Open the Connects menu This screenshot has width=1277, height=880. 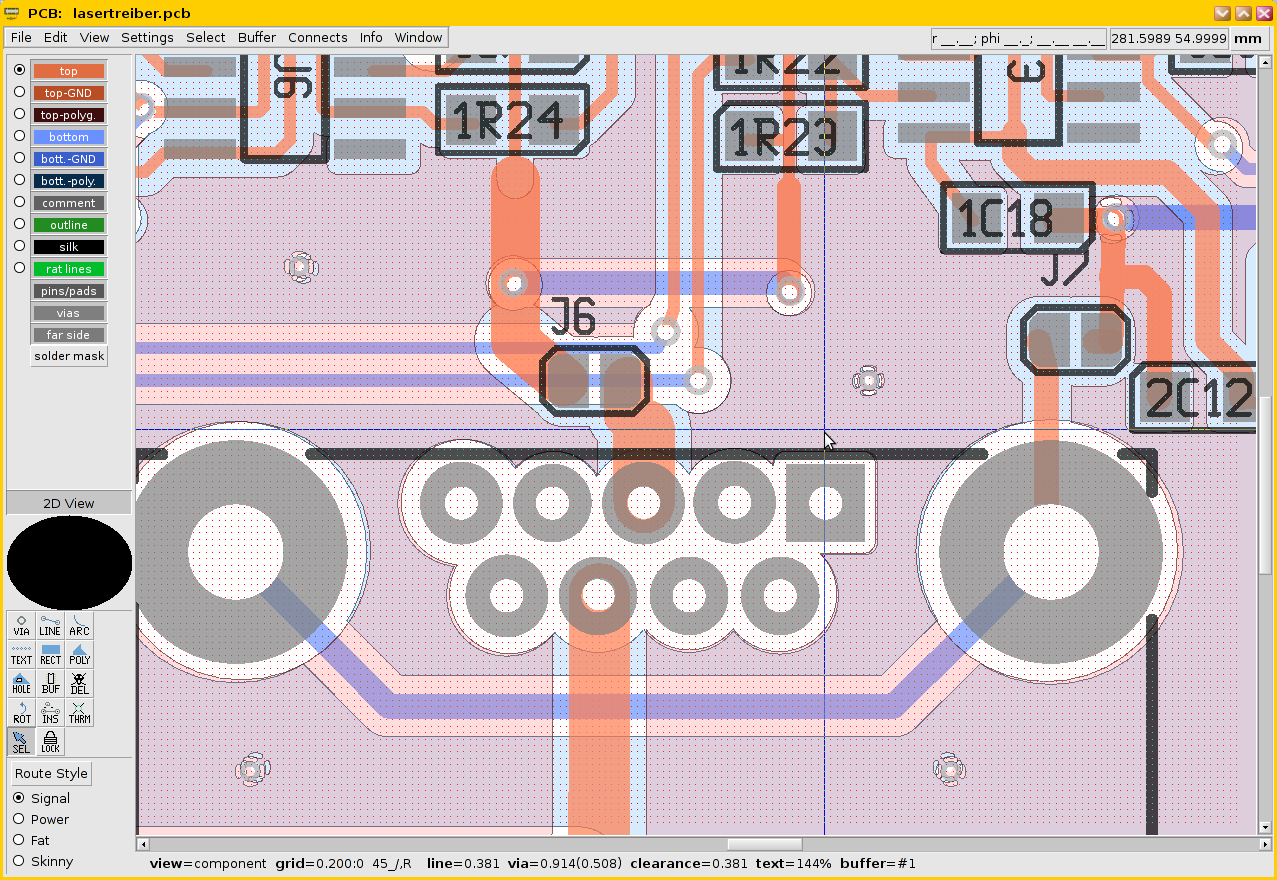(317, 37)
